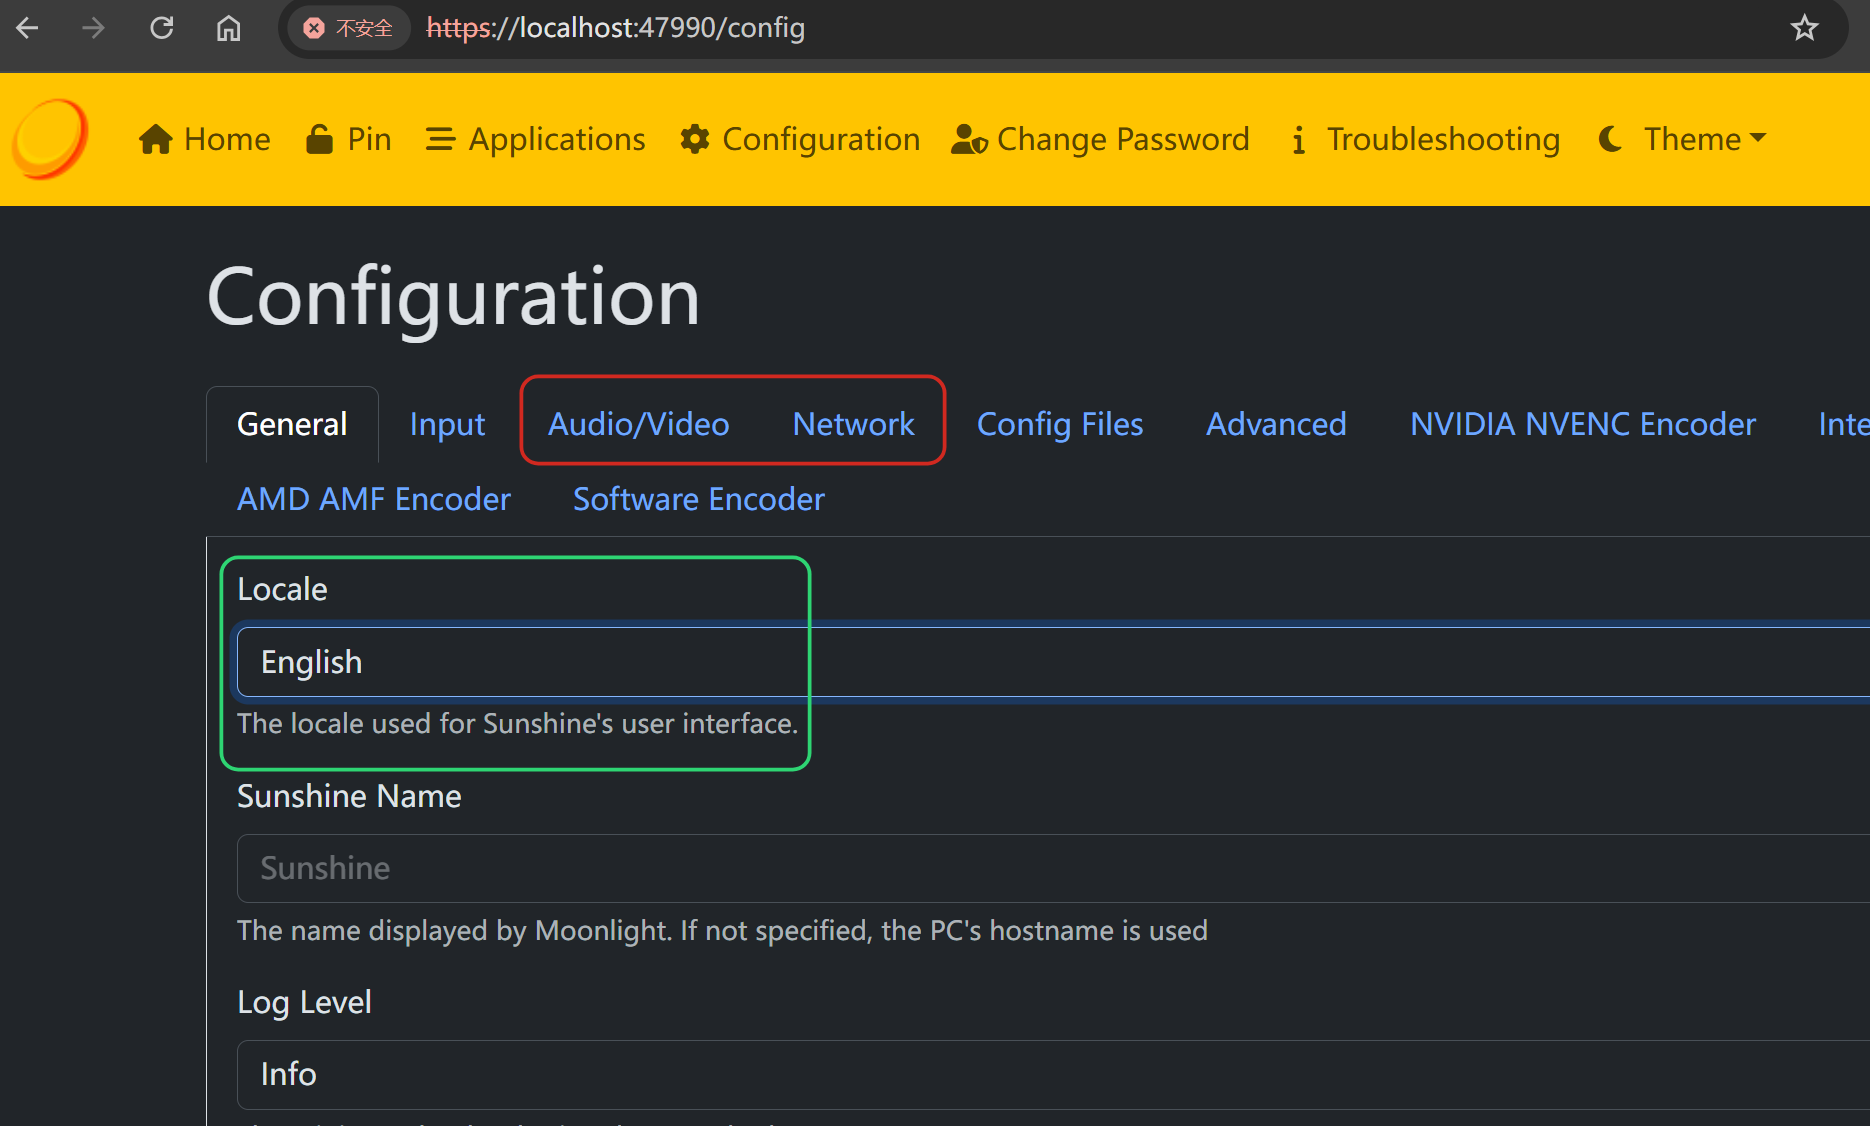
Task: Click the Moonlight hostname help text
Action: [x=722, y=930]
